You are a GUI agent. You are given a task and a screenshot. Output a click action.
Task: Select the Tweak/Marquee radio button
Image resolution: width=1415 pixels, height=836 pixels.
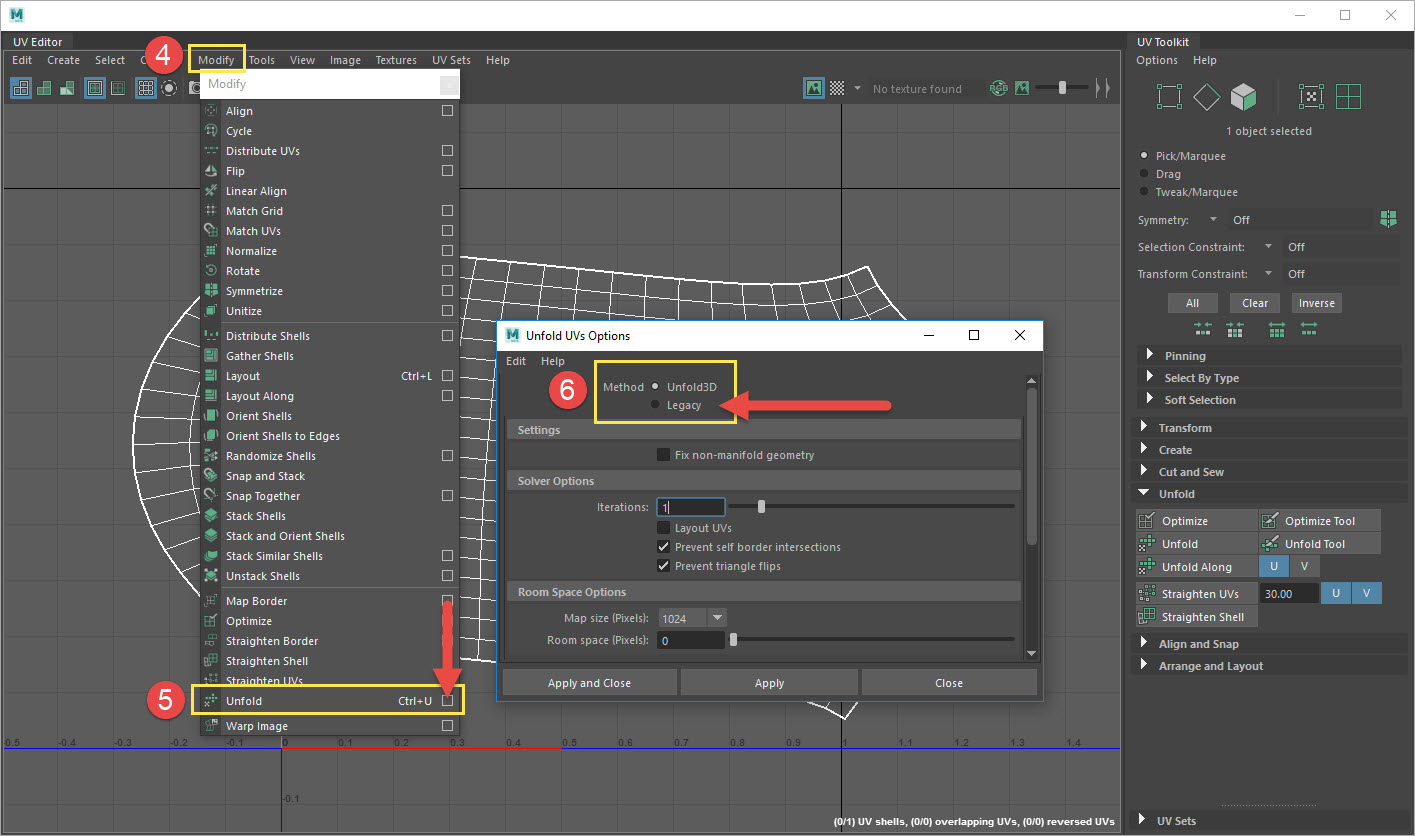pyautogui.click(x=1144, y=192)
